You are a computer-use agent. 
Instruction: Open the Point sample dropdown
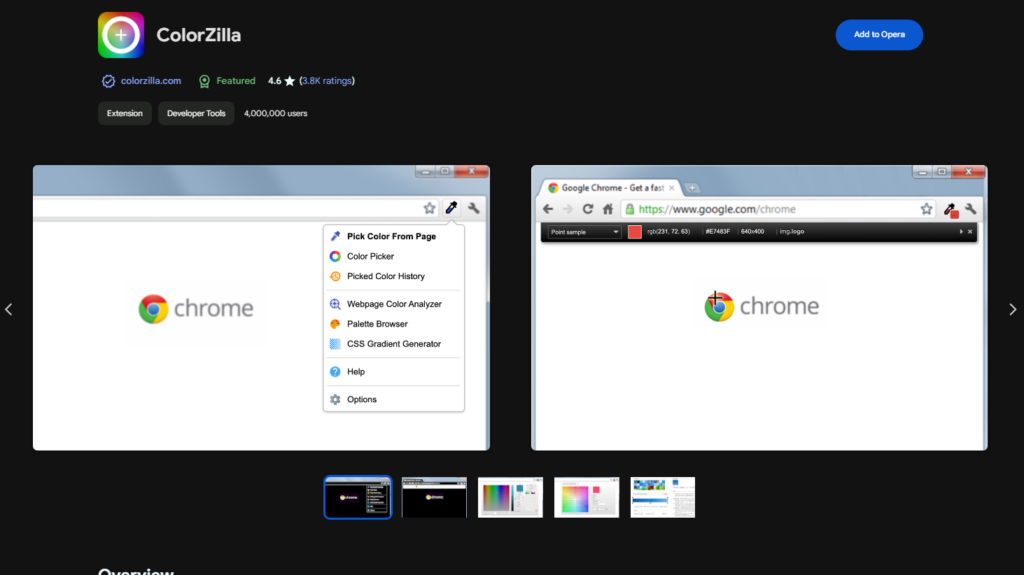pos(584,232)
